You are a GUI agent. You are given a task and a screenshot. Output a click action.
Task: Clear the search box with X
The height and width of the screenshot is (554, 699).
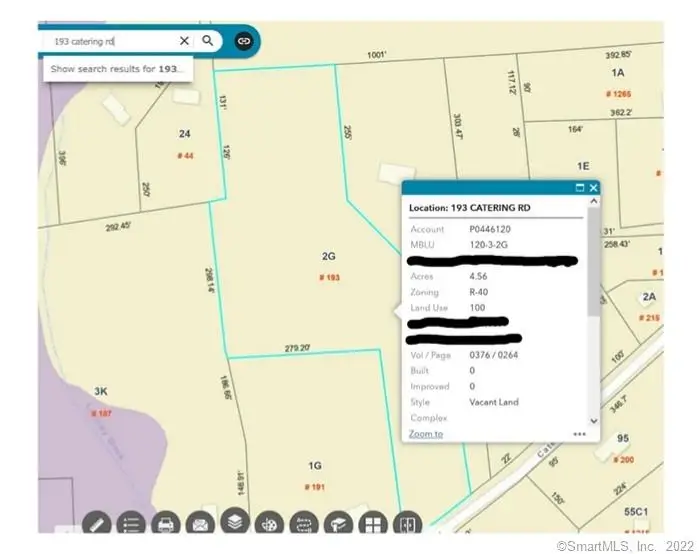tap(184, 41)
